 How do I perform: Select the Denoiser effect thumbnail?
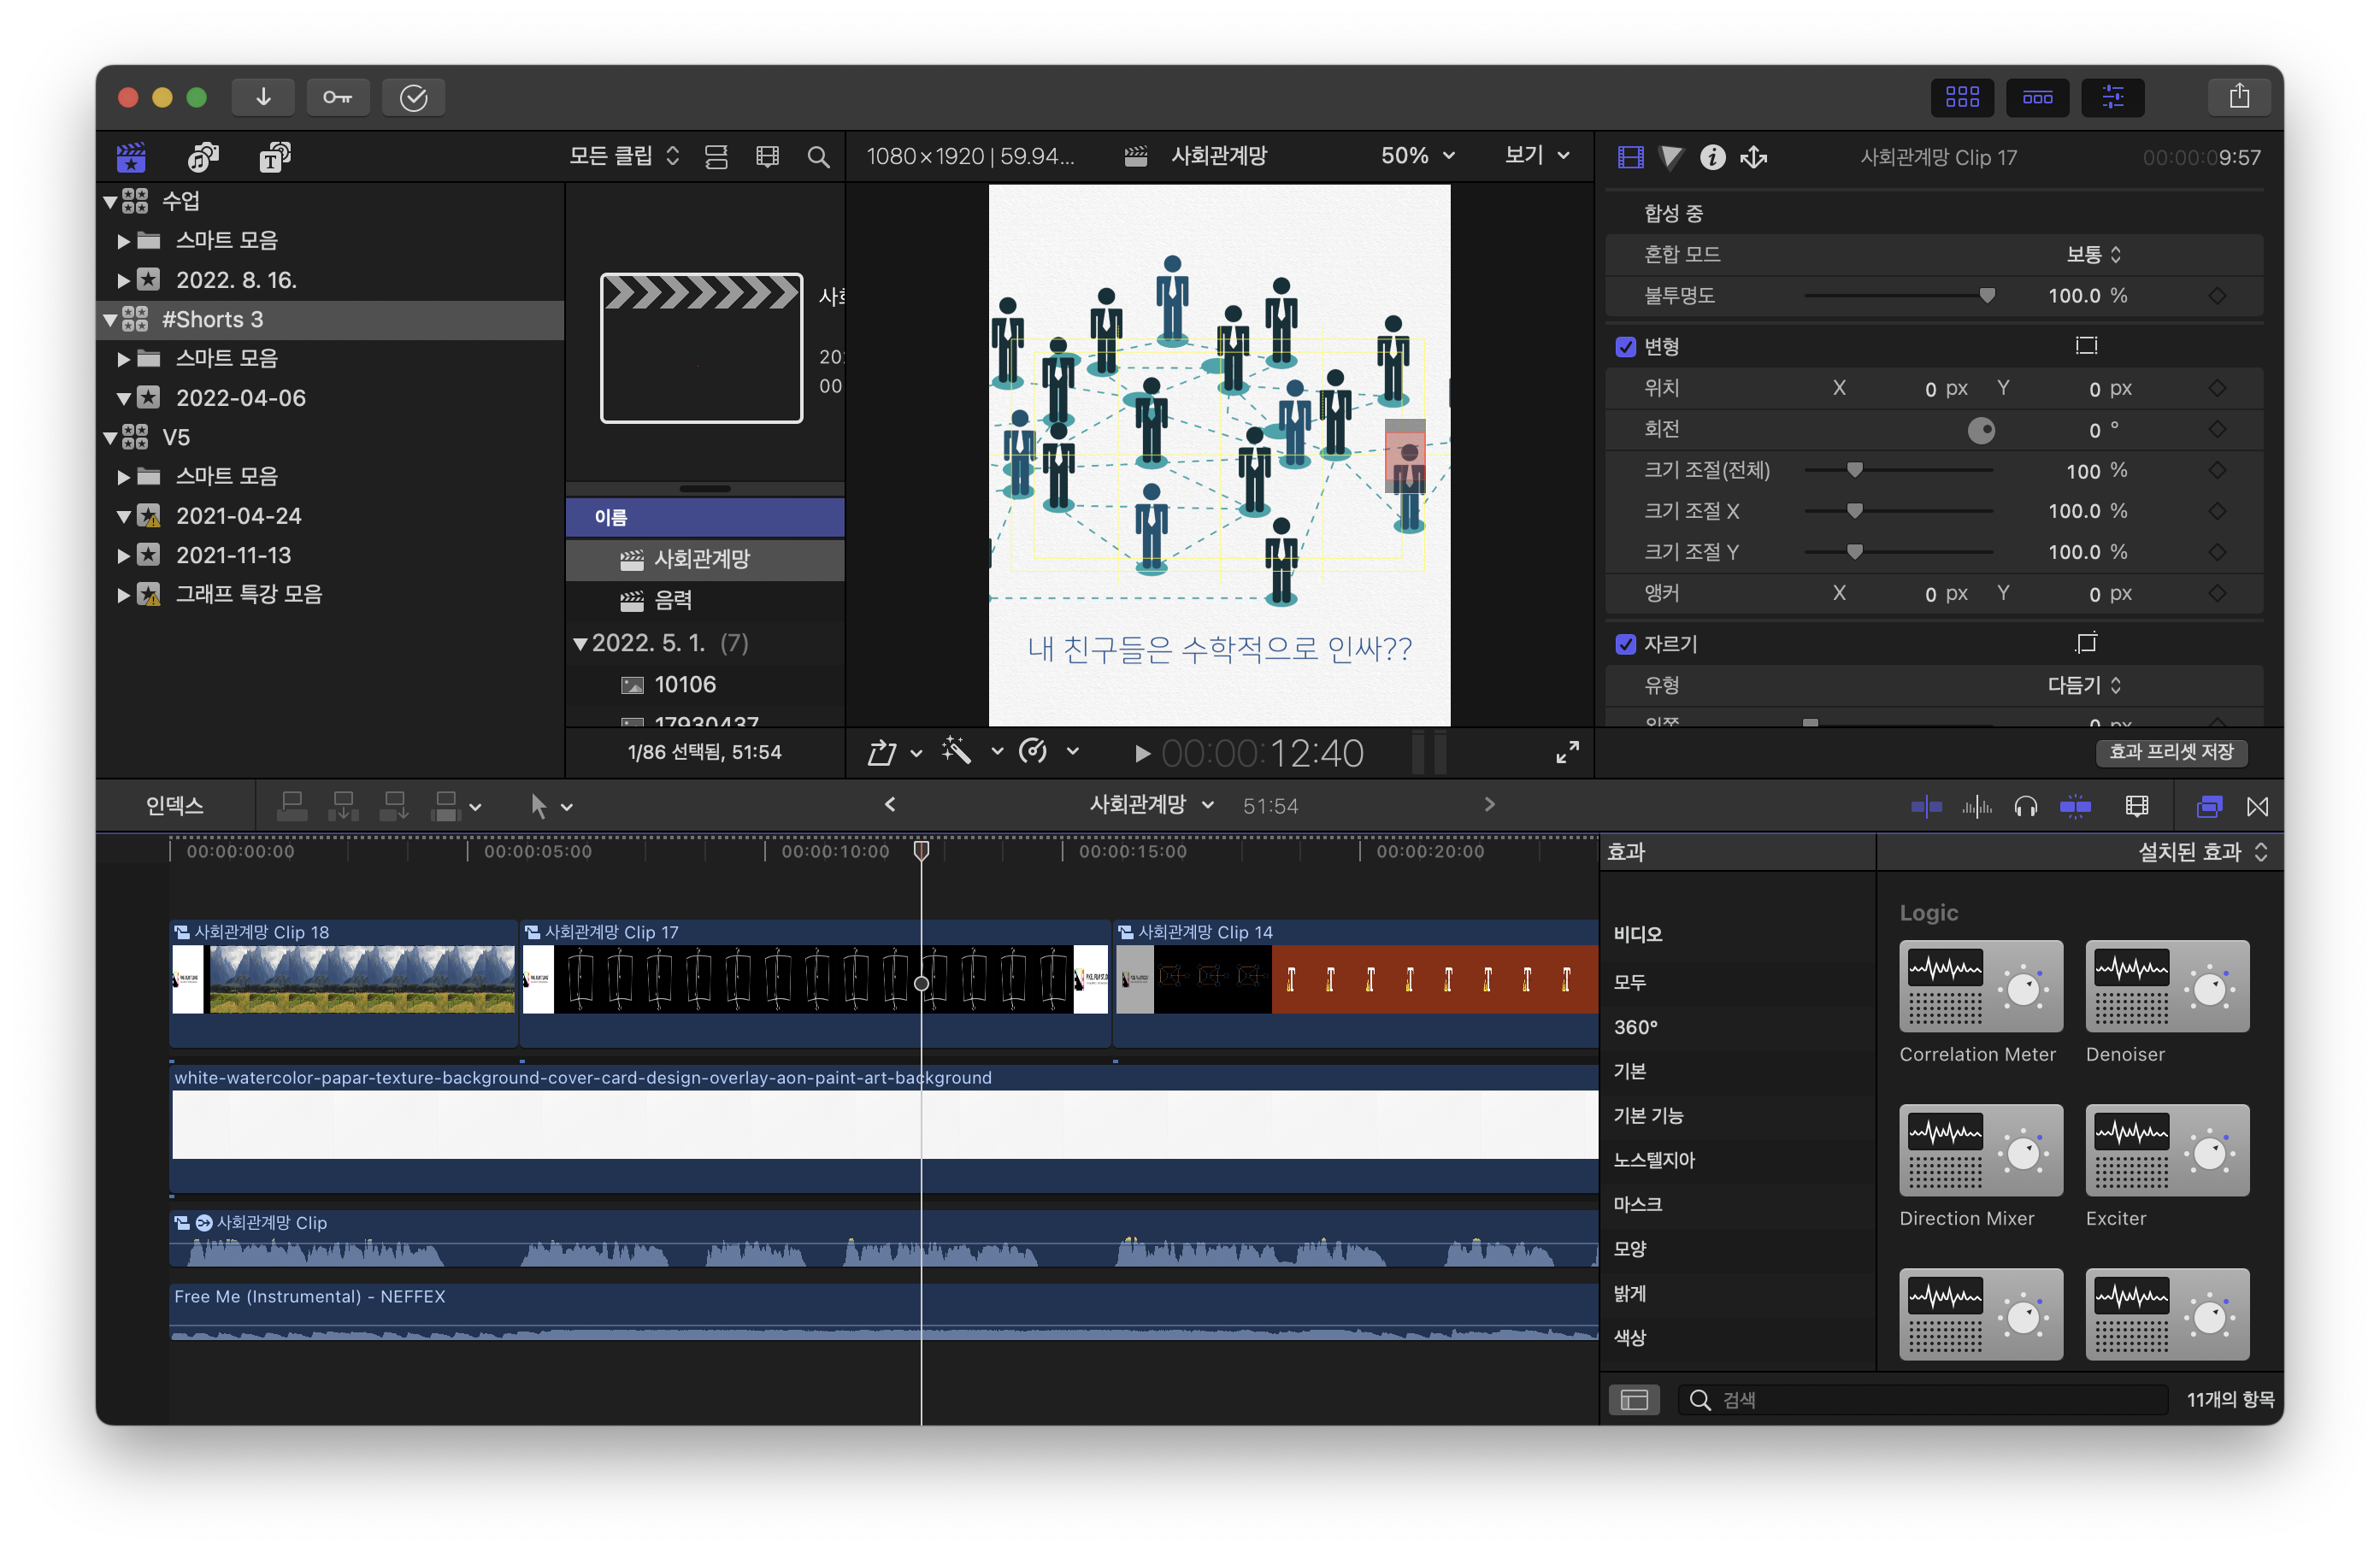[x=2166, y=986]
